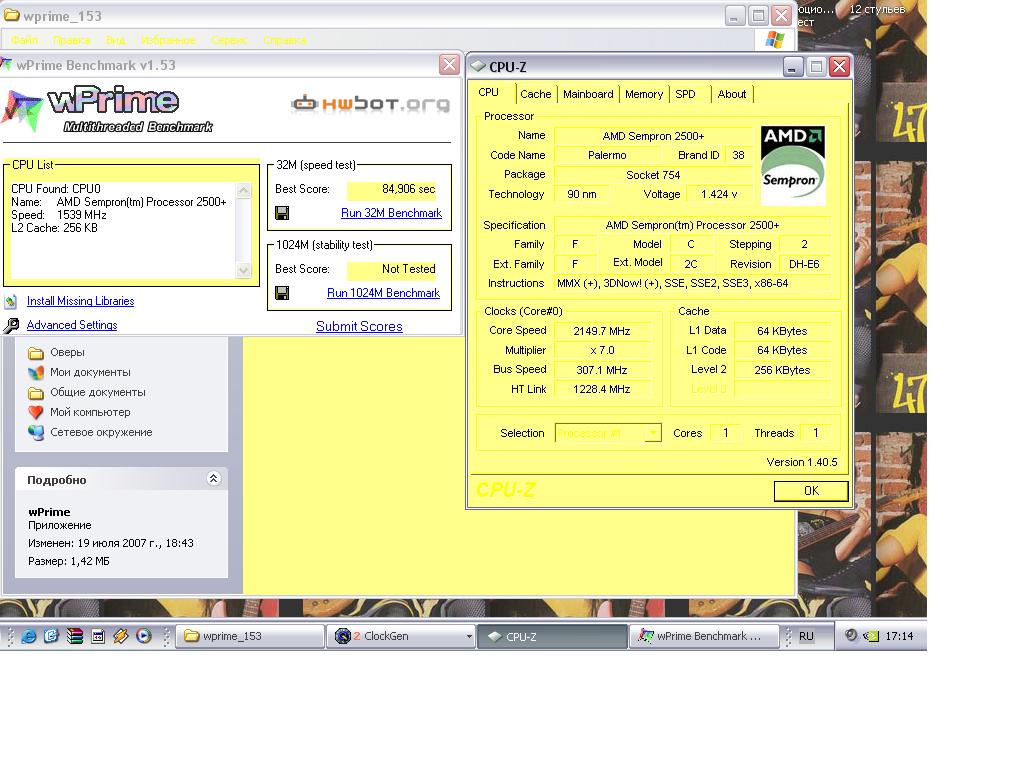This screenshot has height=768, width=1024.
Task: Click the Core Speed value 2149.7 MHz
Action: pyautogui.click(x=601, y=331)
